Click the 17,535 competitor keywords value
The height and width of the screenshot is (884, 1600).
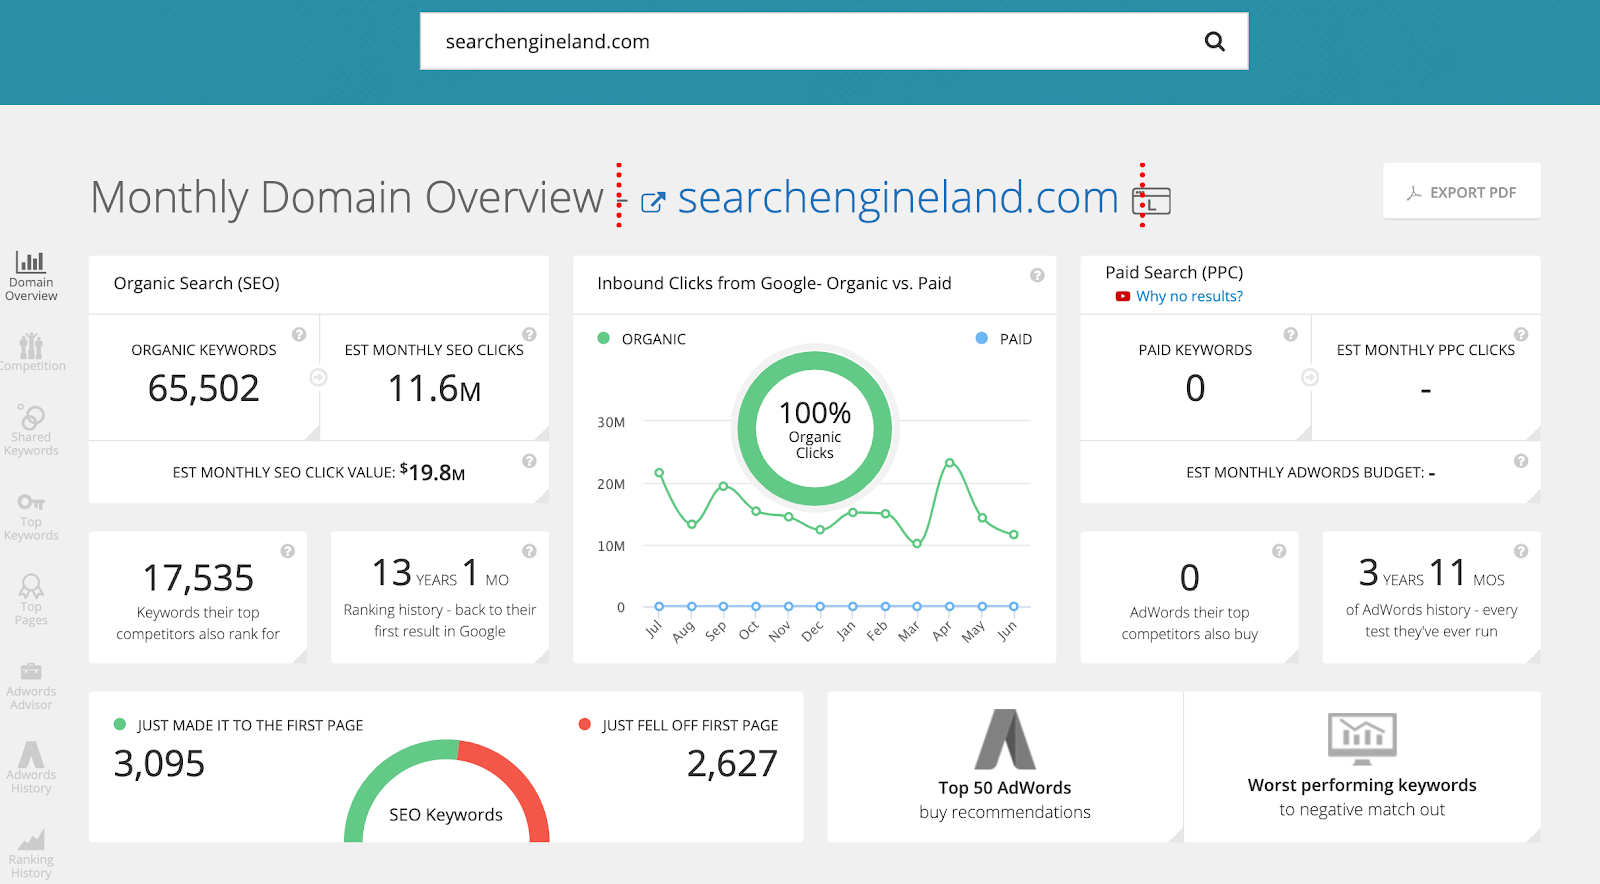pyautogui.click(x=198, y=578)
